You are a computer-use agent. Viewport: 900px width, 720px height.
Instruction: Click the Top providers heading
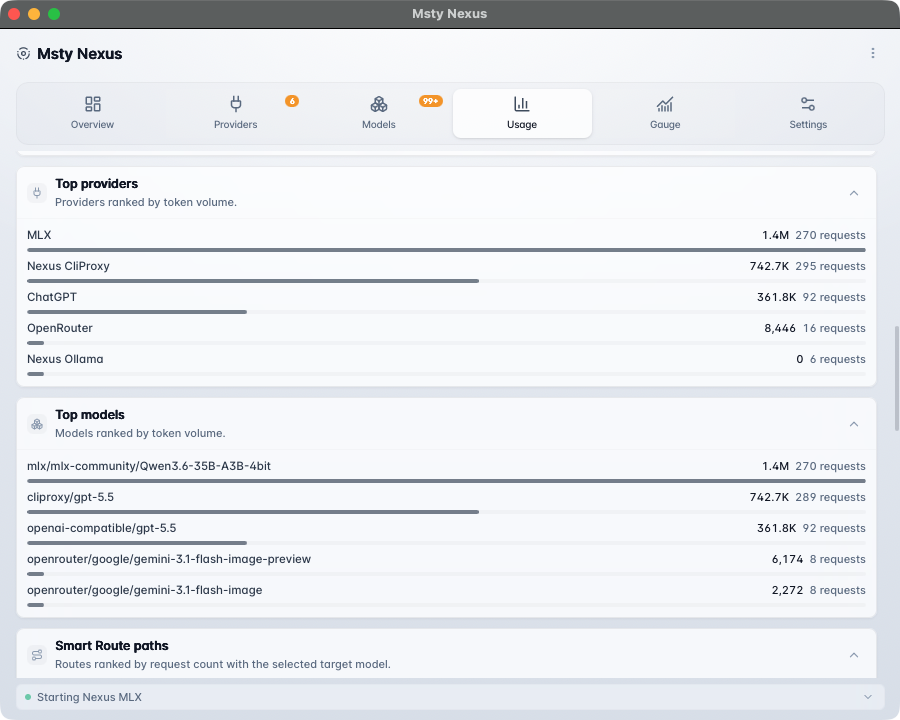96,184
